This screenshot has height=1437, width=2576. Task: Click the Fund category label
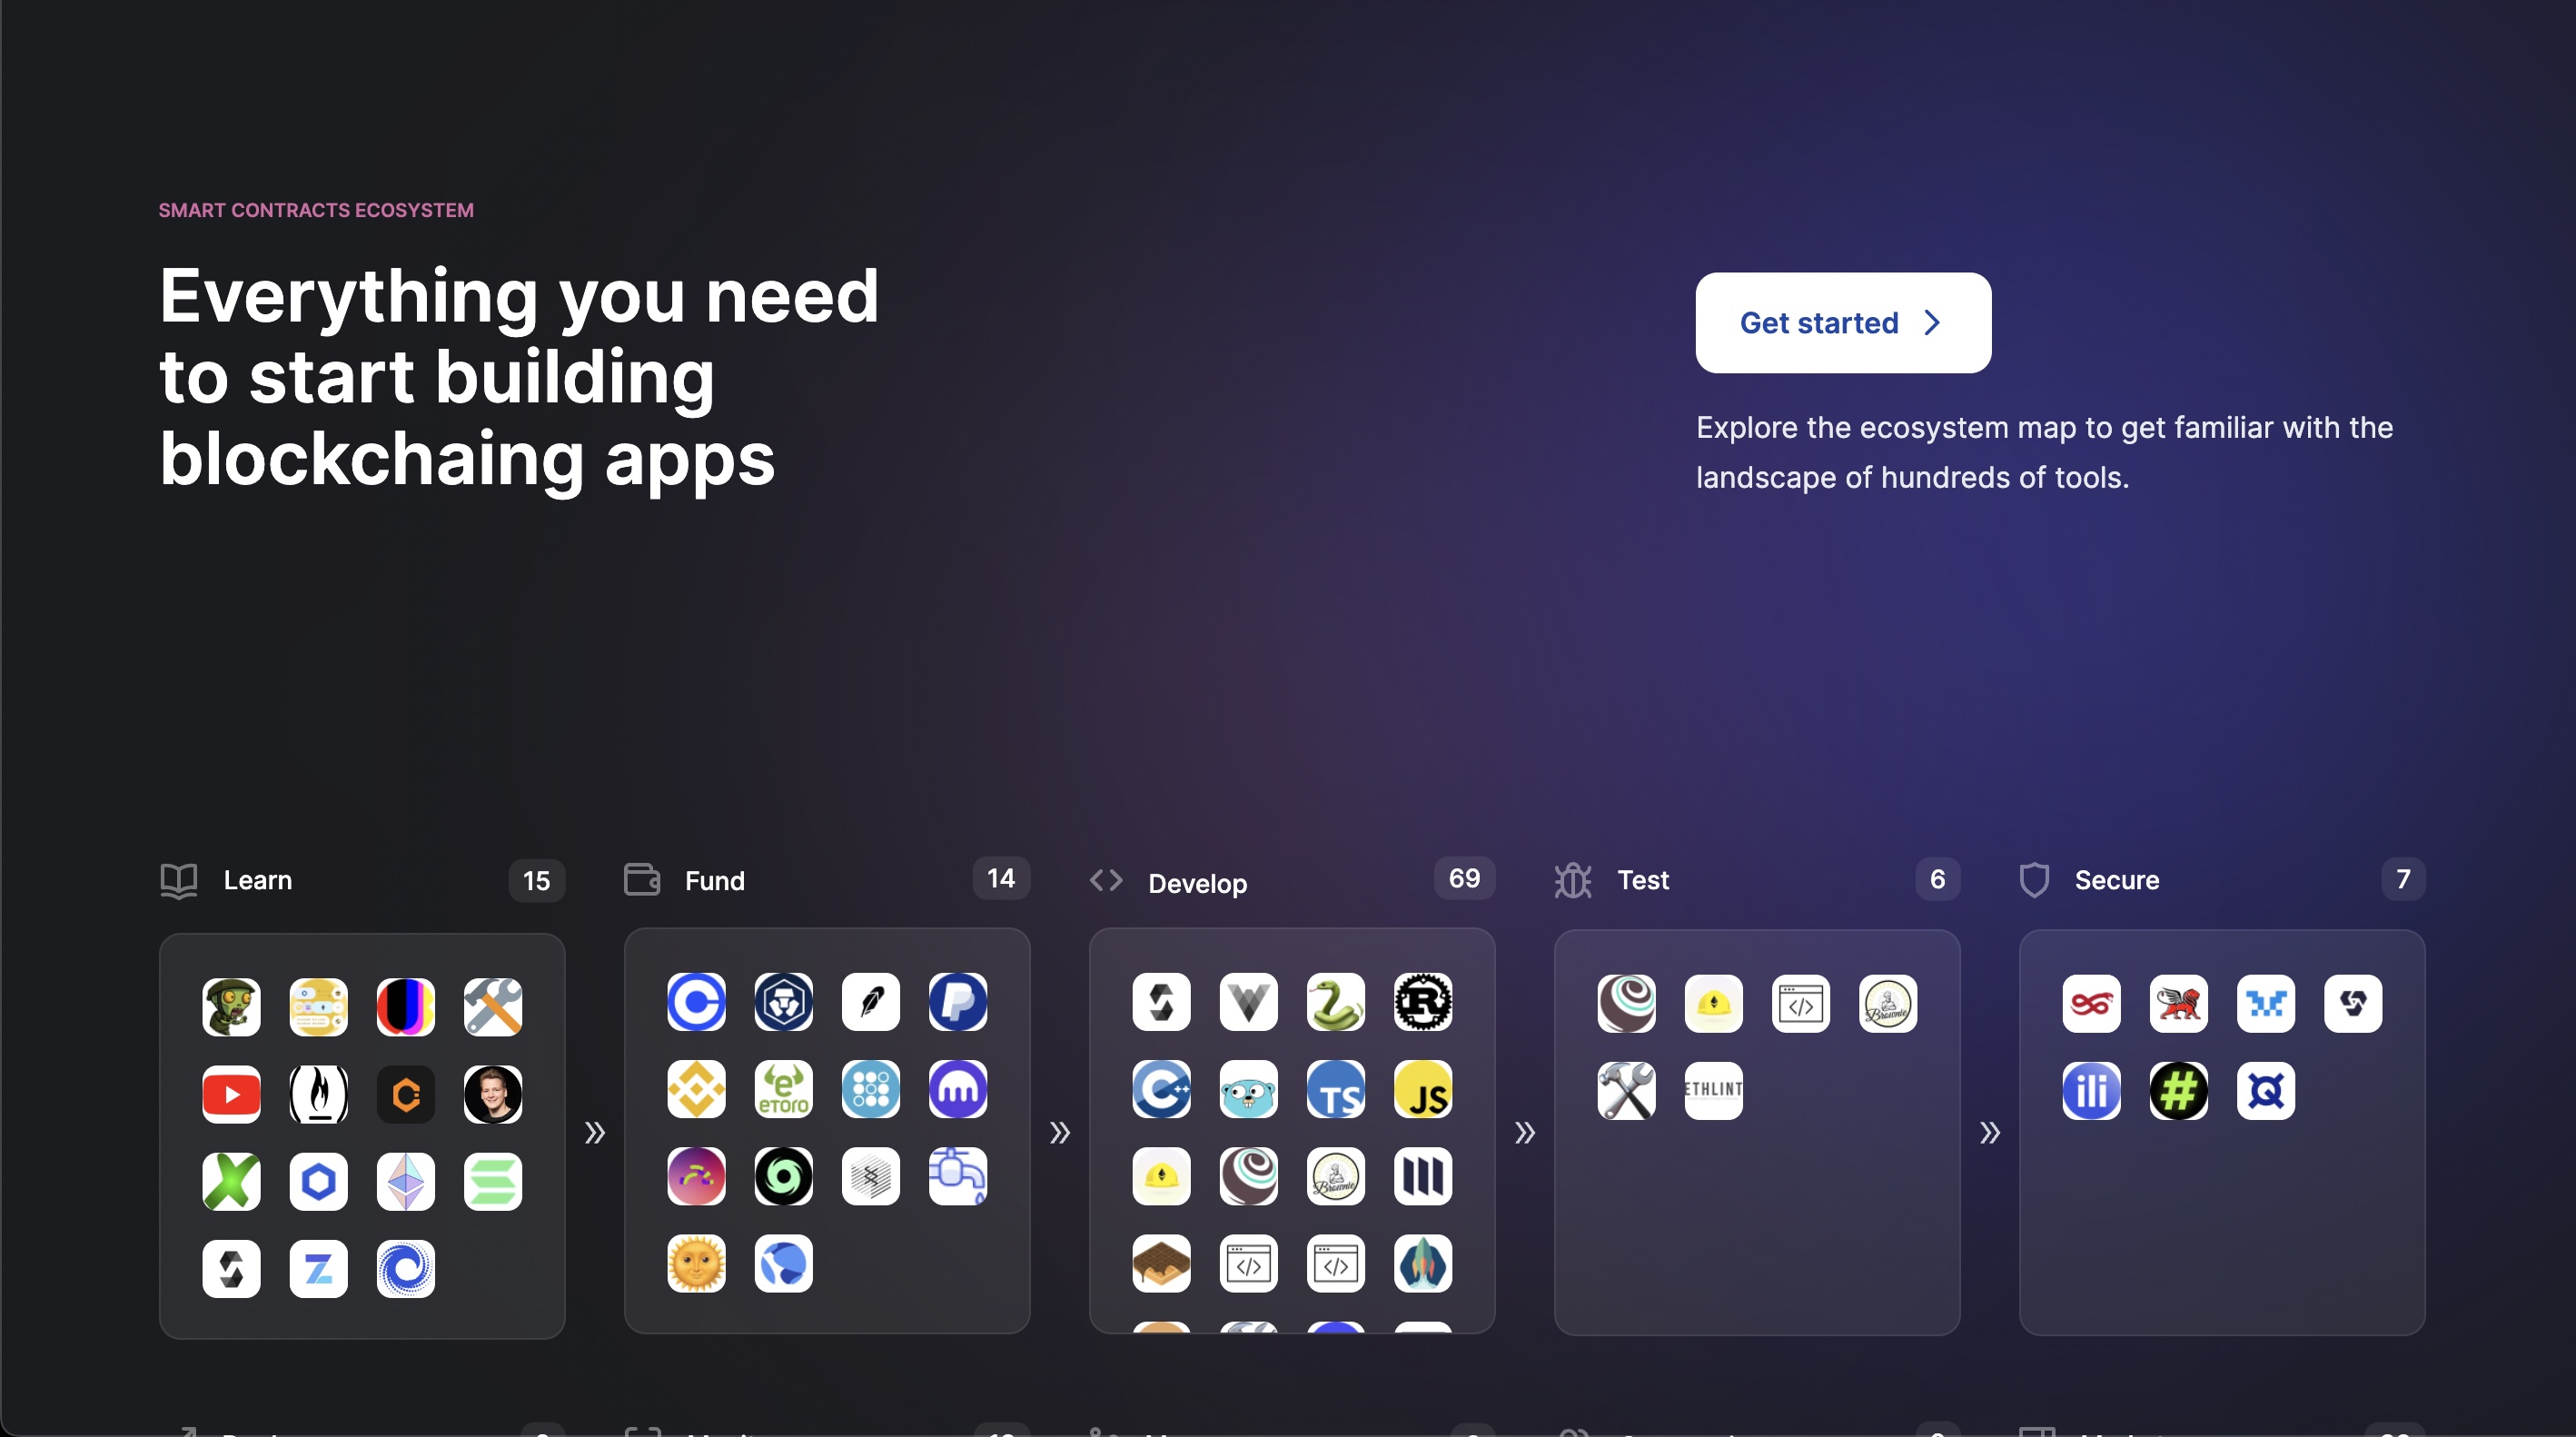pyautogui.click(x=713, y=880)
